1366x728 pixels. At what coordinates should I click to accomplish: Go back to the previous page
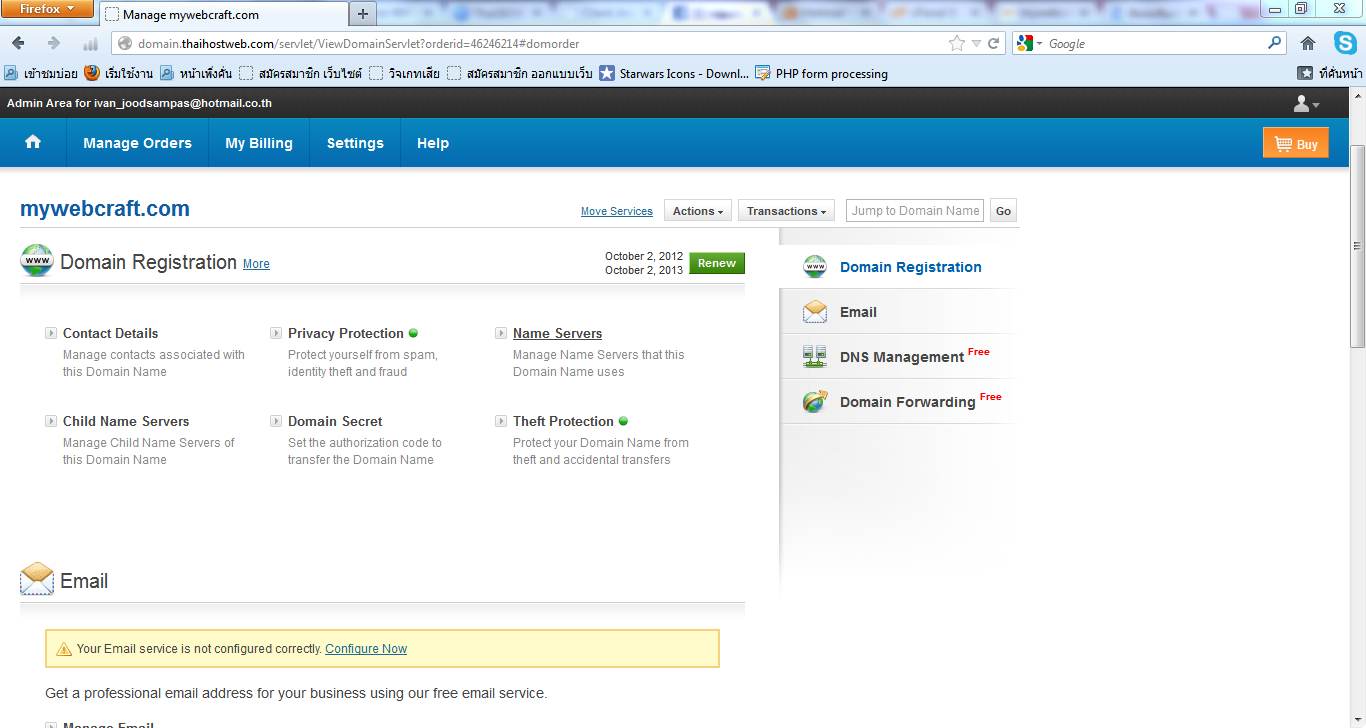pyautogui.click(x=18, y=43)
